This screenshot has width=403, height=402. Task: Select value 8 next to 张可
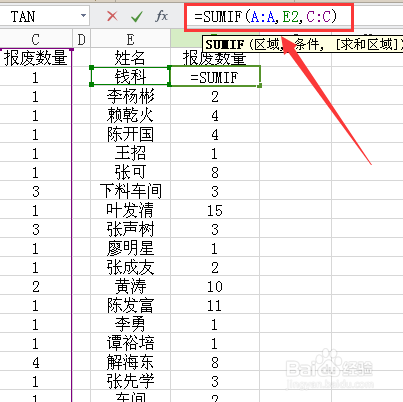coord(215,172)
